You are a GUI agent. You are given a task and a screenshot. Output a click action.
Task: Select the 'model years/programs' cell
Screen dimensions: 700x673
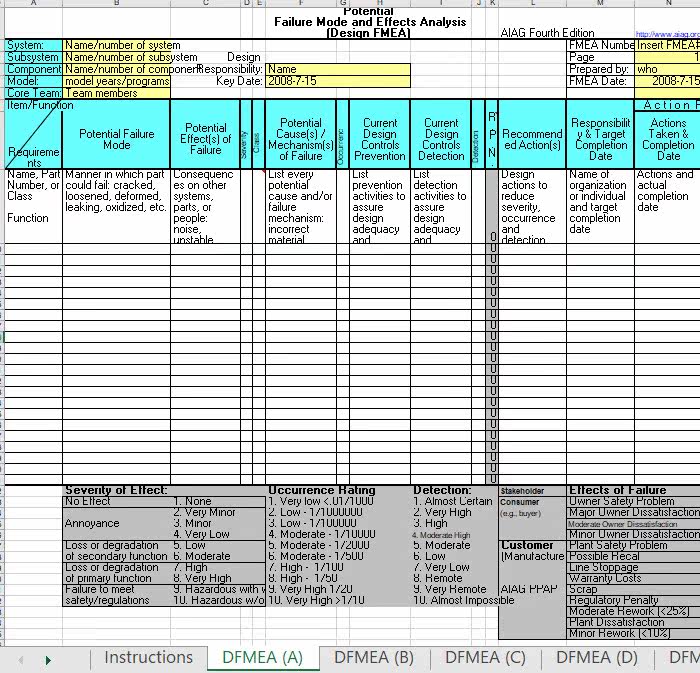click(116, 81)
